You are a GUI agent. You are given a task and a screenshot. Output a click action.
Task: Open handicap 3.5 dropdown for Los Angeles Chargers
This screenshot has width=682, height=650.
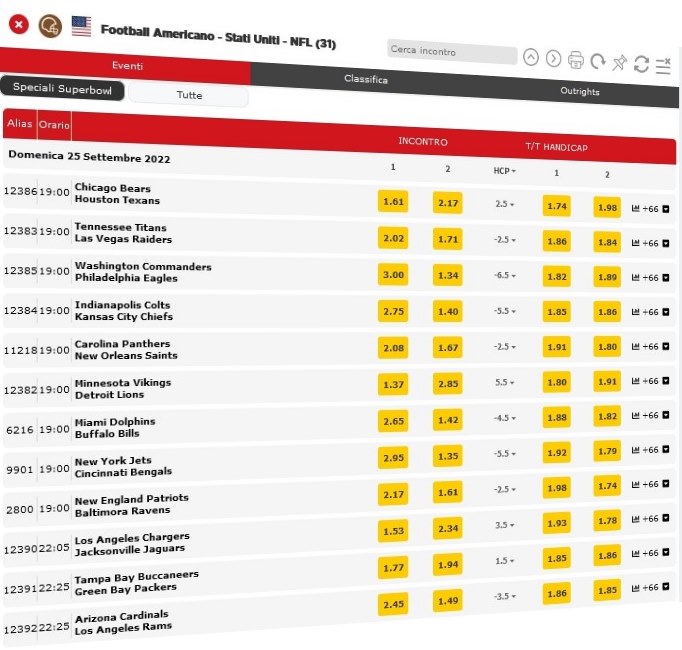pyautogui.click(x=505, y=525)
